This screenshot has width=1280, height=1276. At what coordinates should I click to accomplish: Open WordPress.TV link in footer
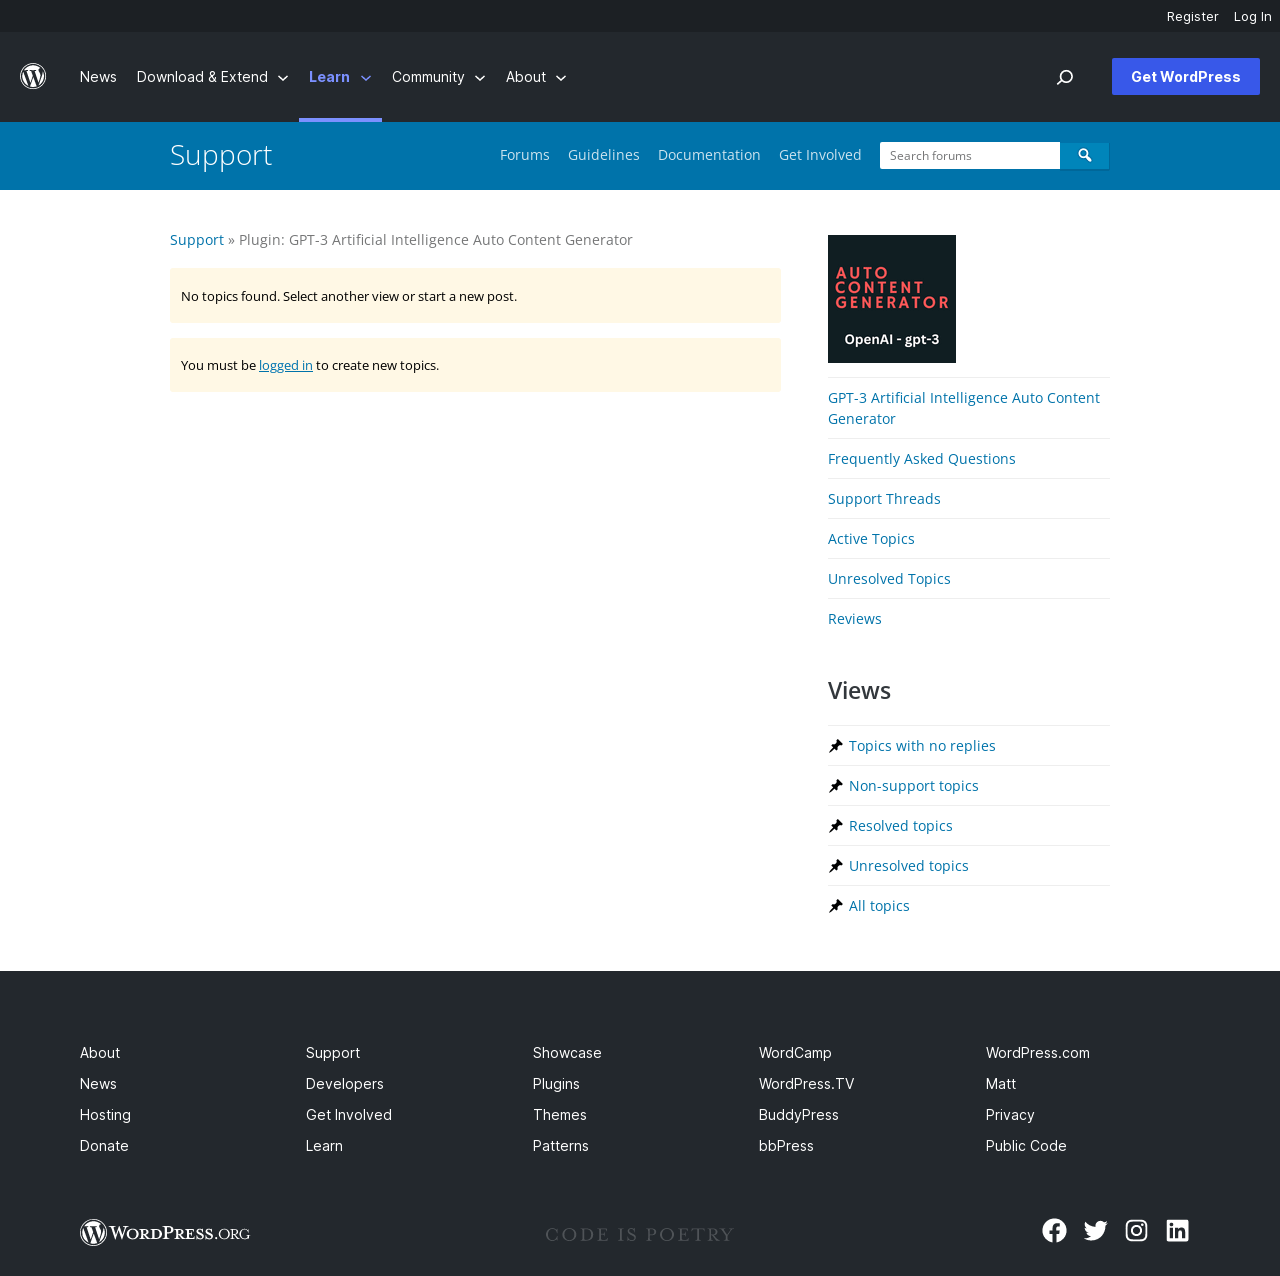807,1084
